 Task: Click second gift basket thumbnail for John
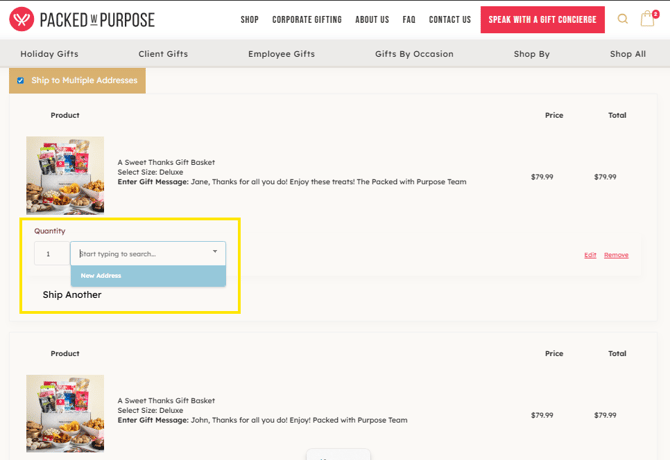65,413
